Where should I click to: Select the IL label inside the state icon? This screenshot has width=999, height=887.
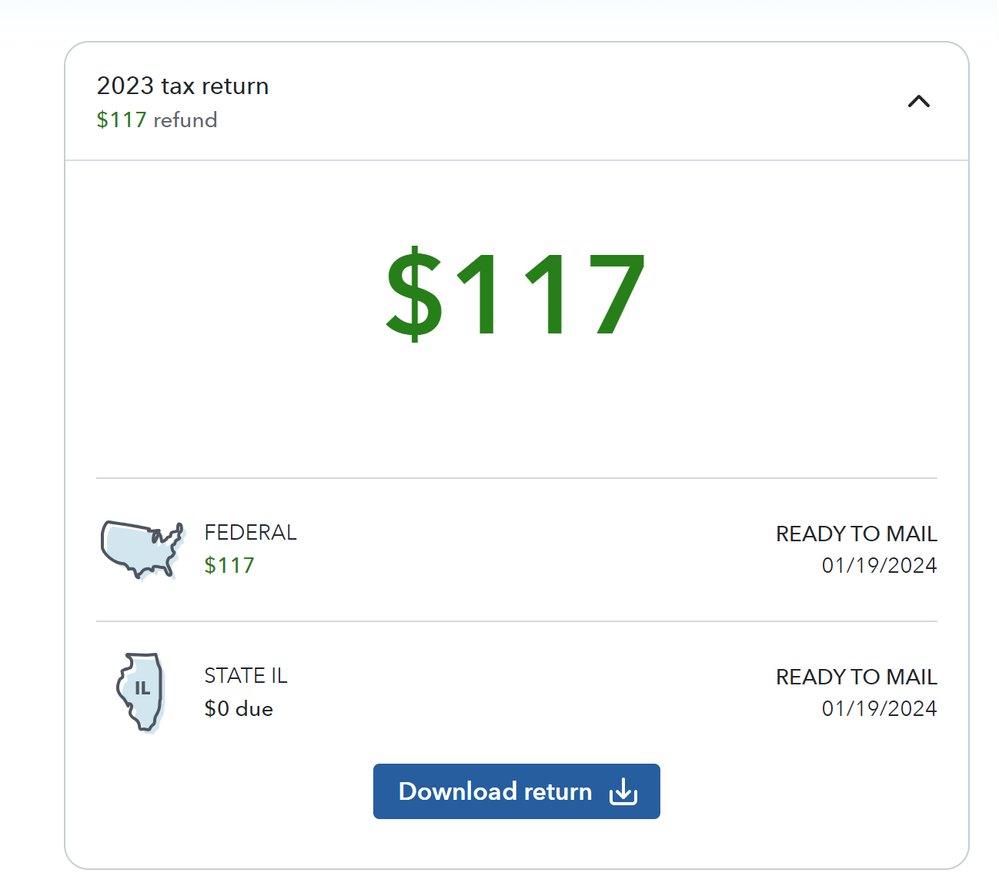pyautogui.click(x=141, y=689)
